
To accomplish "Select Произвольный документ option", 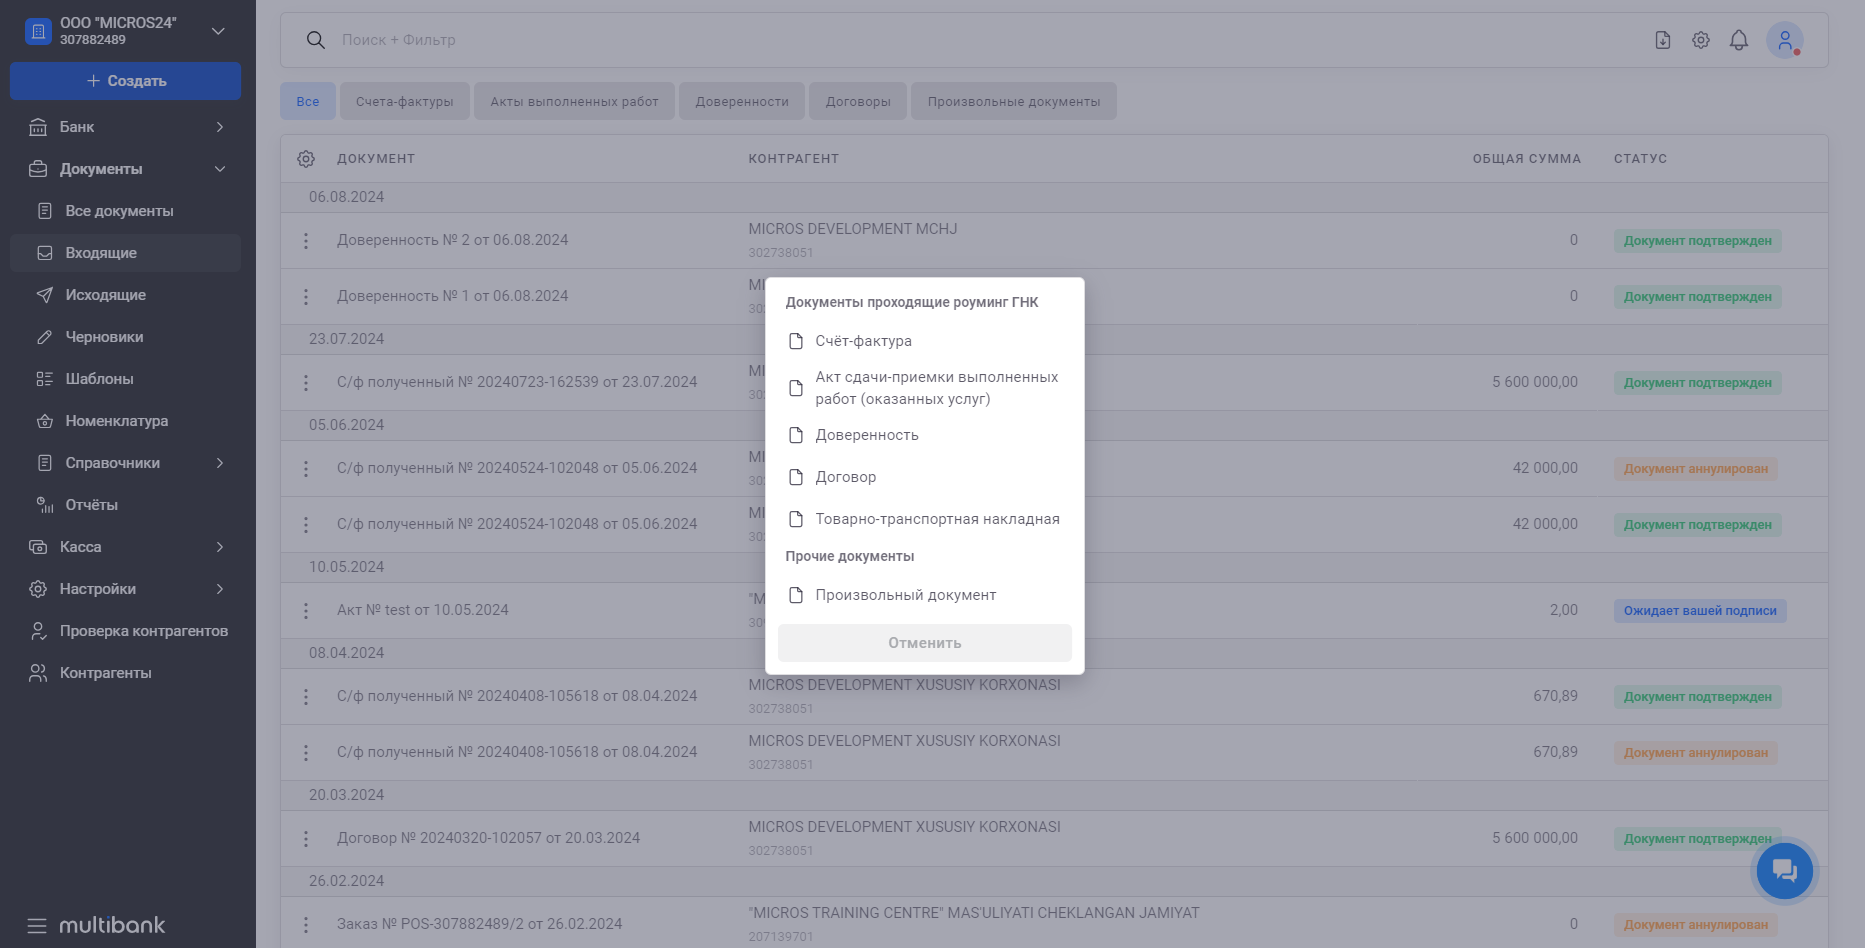I will (905, 595).
